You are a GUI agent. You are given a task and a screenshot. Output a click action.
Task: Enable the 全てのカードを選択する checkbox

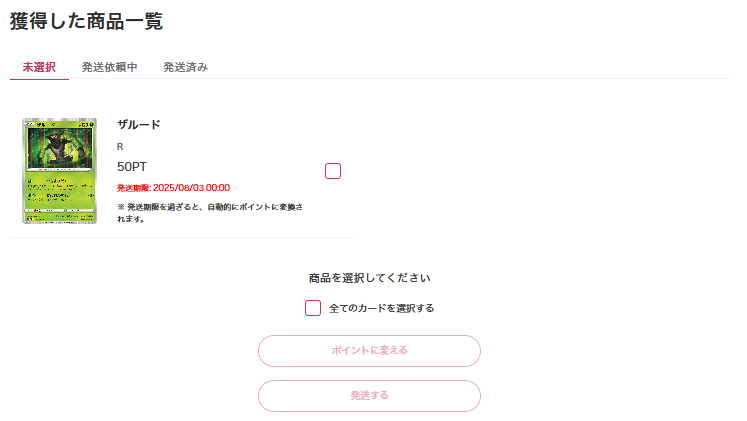pyautogui.click(x=313, y=308)
